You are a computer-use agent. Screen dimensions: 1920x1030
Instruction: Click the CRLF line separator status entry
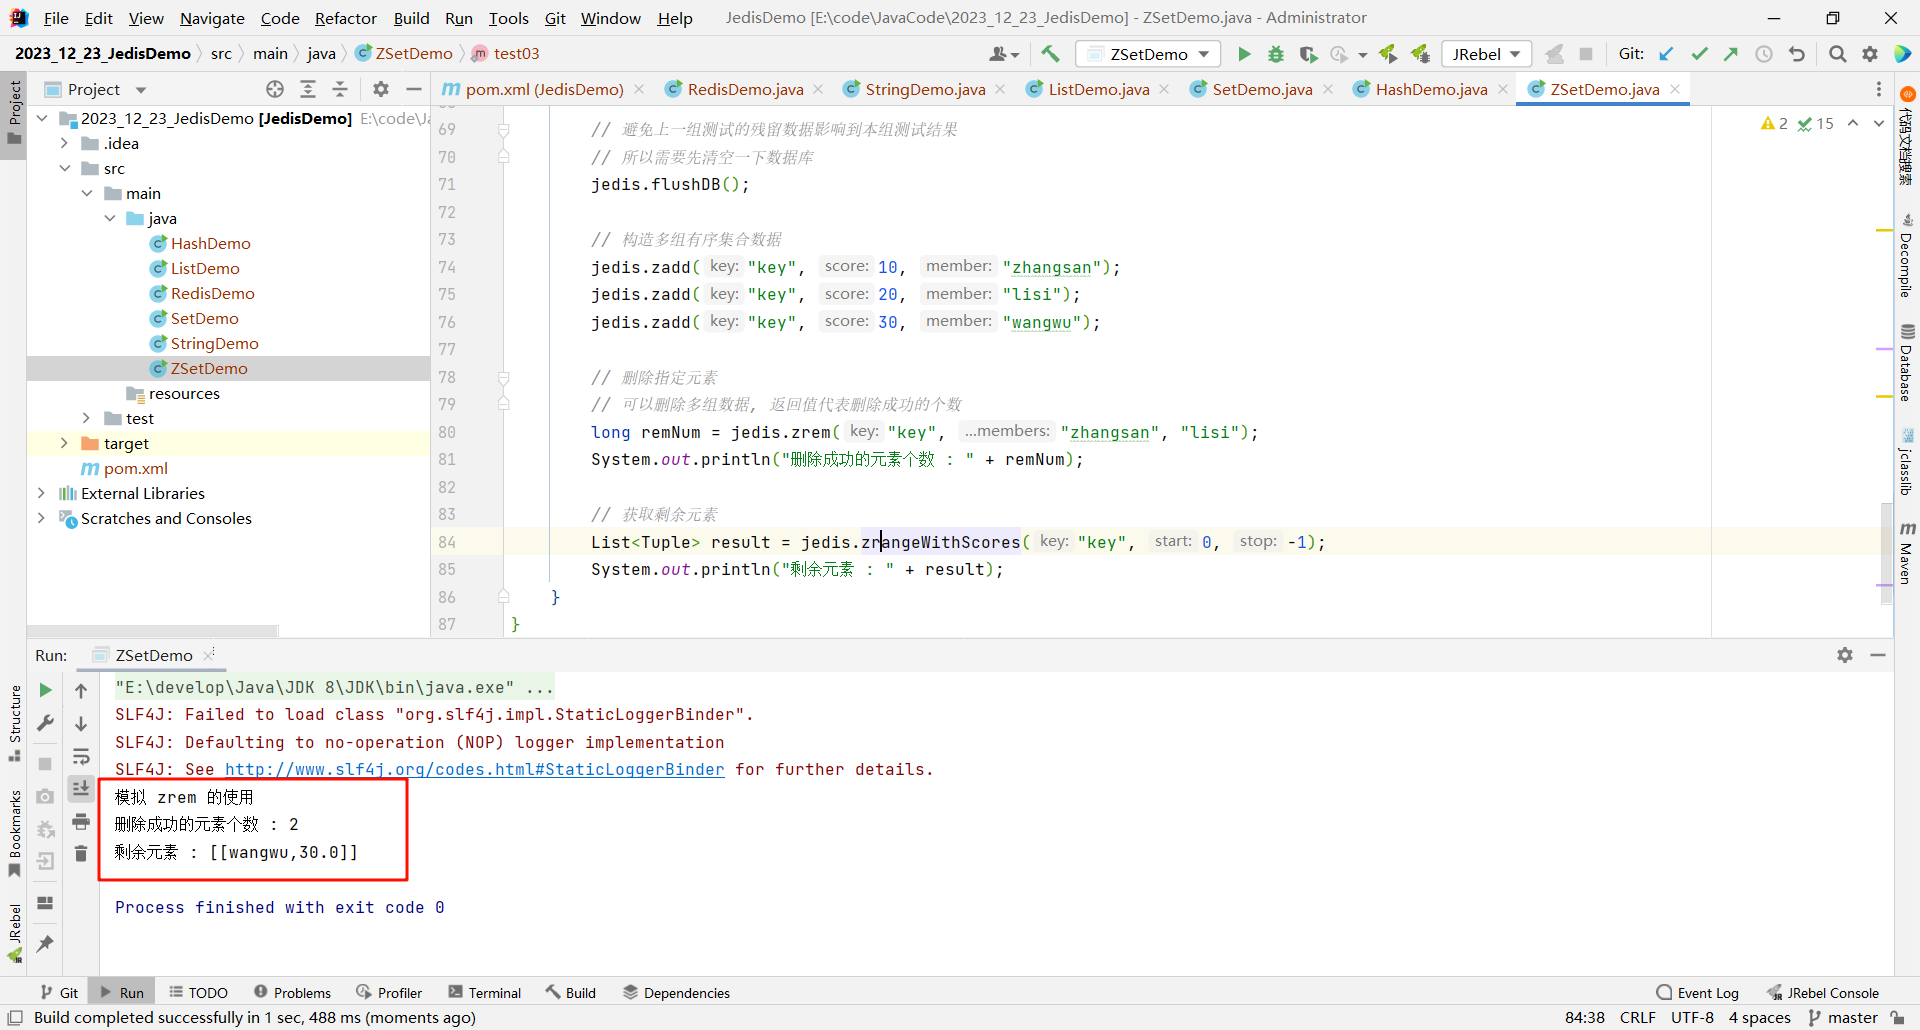[x=1638, y=1017]
